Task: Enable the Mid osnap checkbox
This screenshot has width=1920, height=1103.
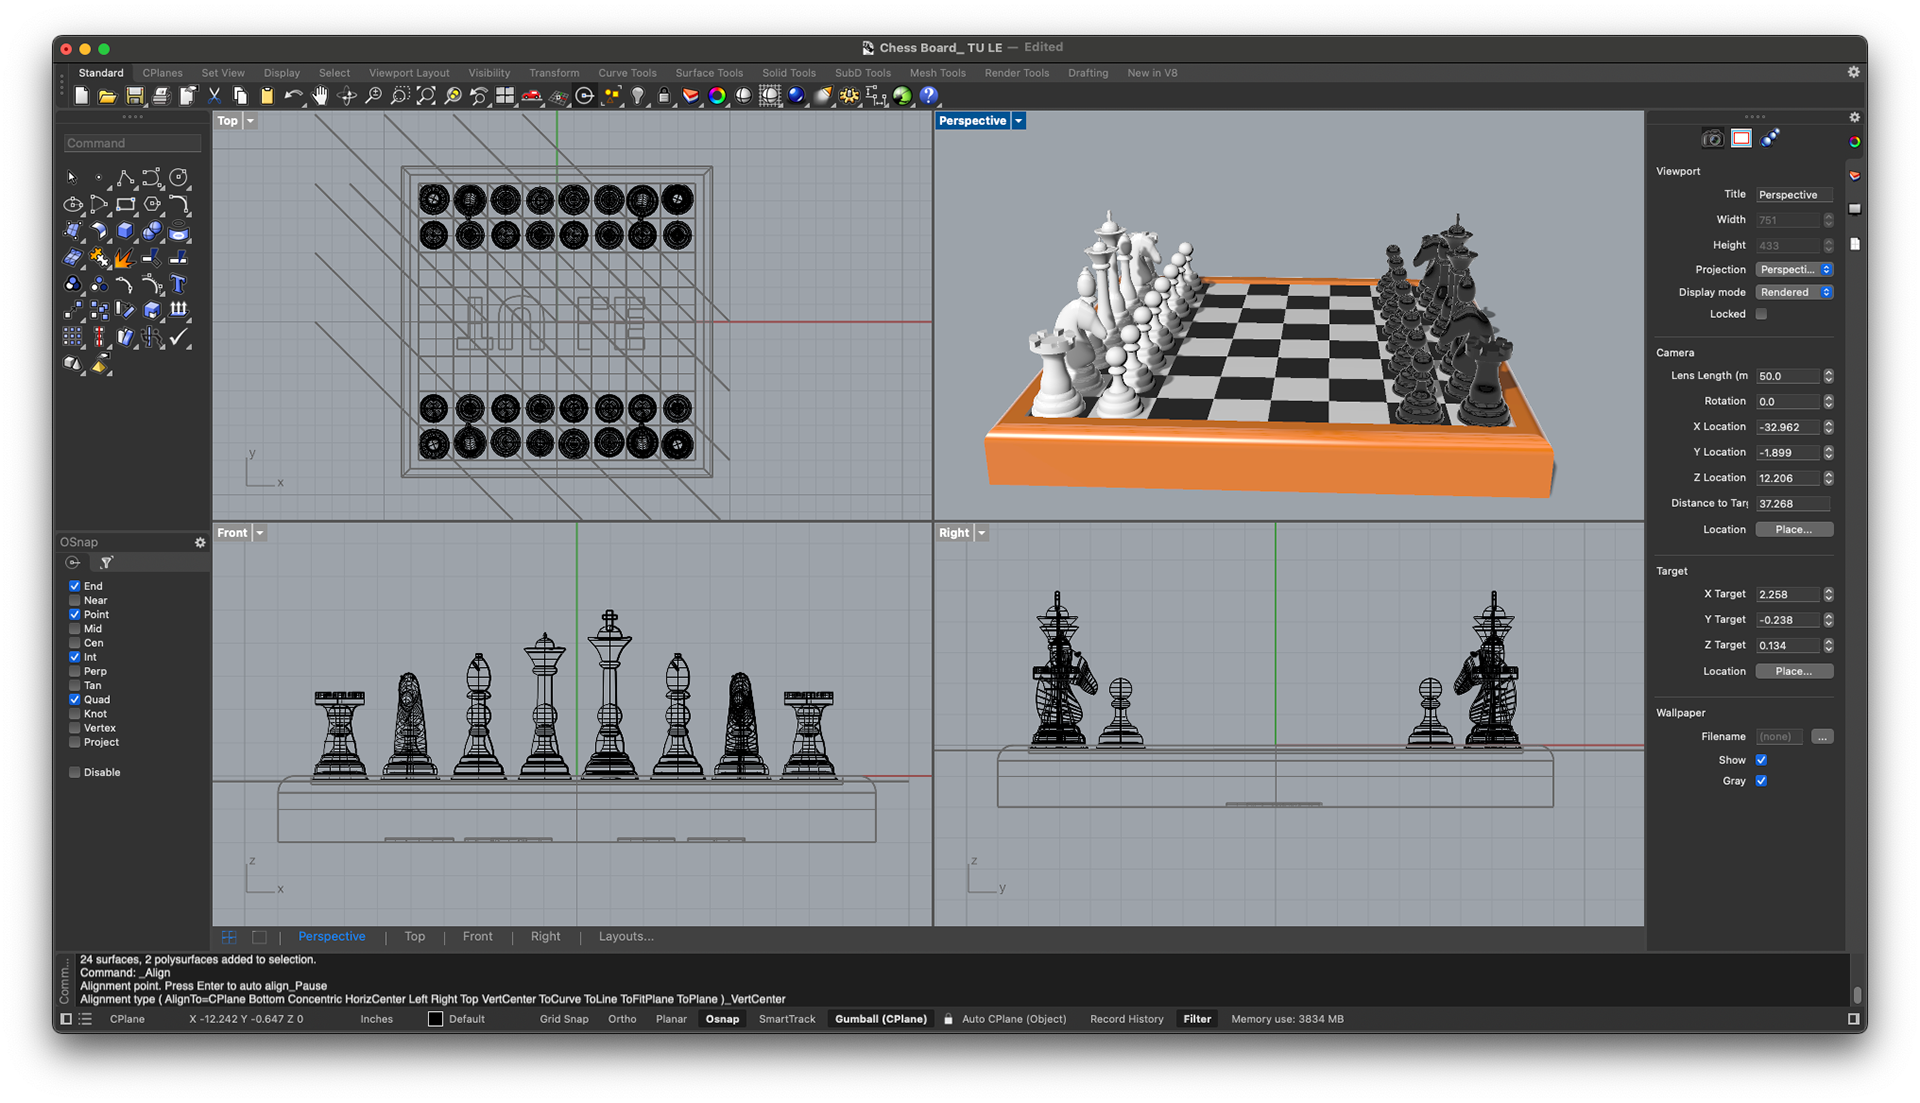Action: [75, 629]
